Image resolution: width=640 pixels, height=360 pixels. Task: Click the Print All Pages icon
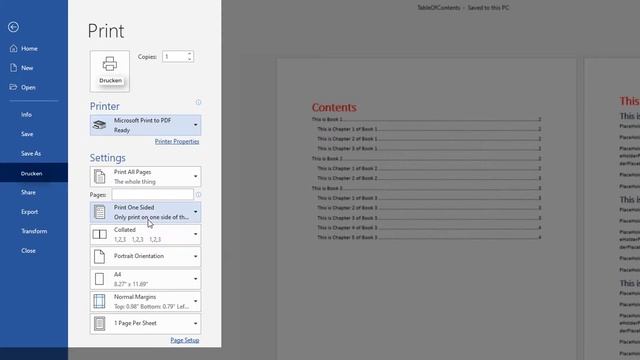(x=100, y=176)
